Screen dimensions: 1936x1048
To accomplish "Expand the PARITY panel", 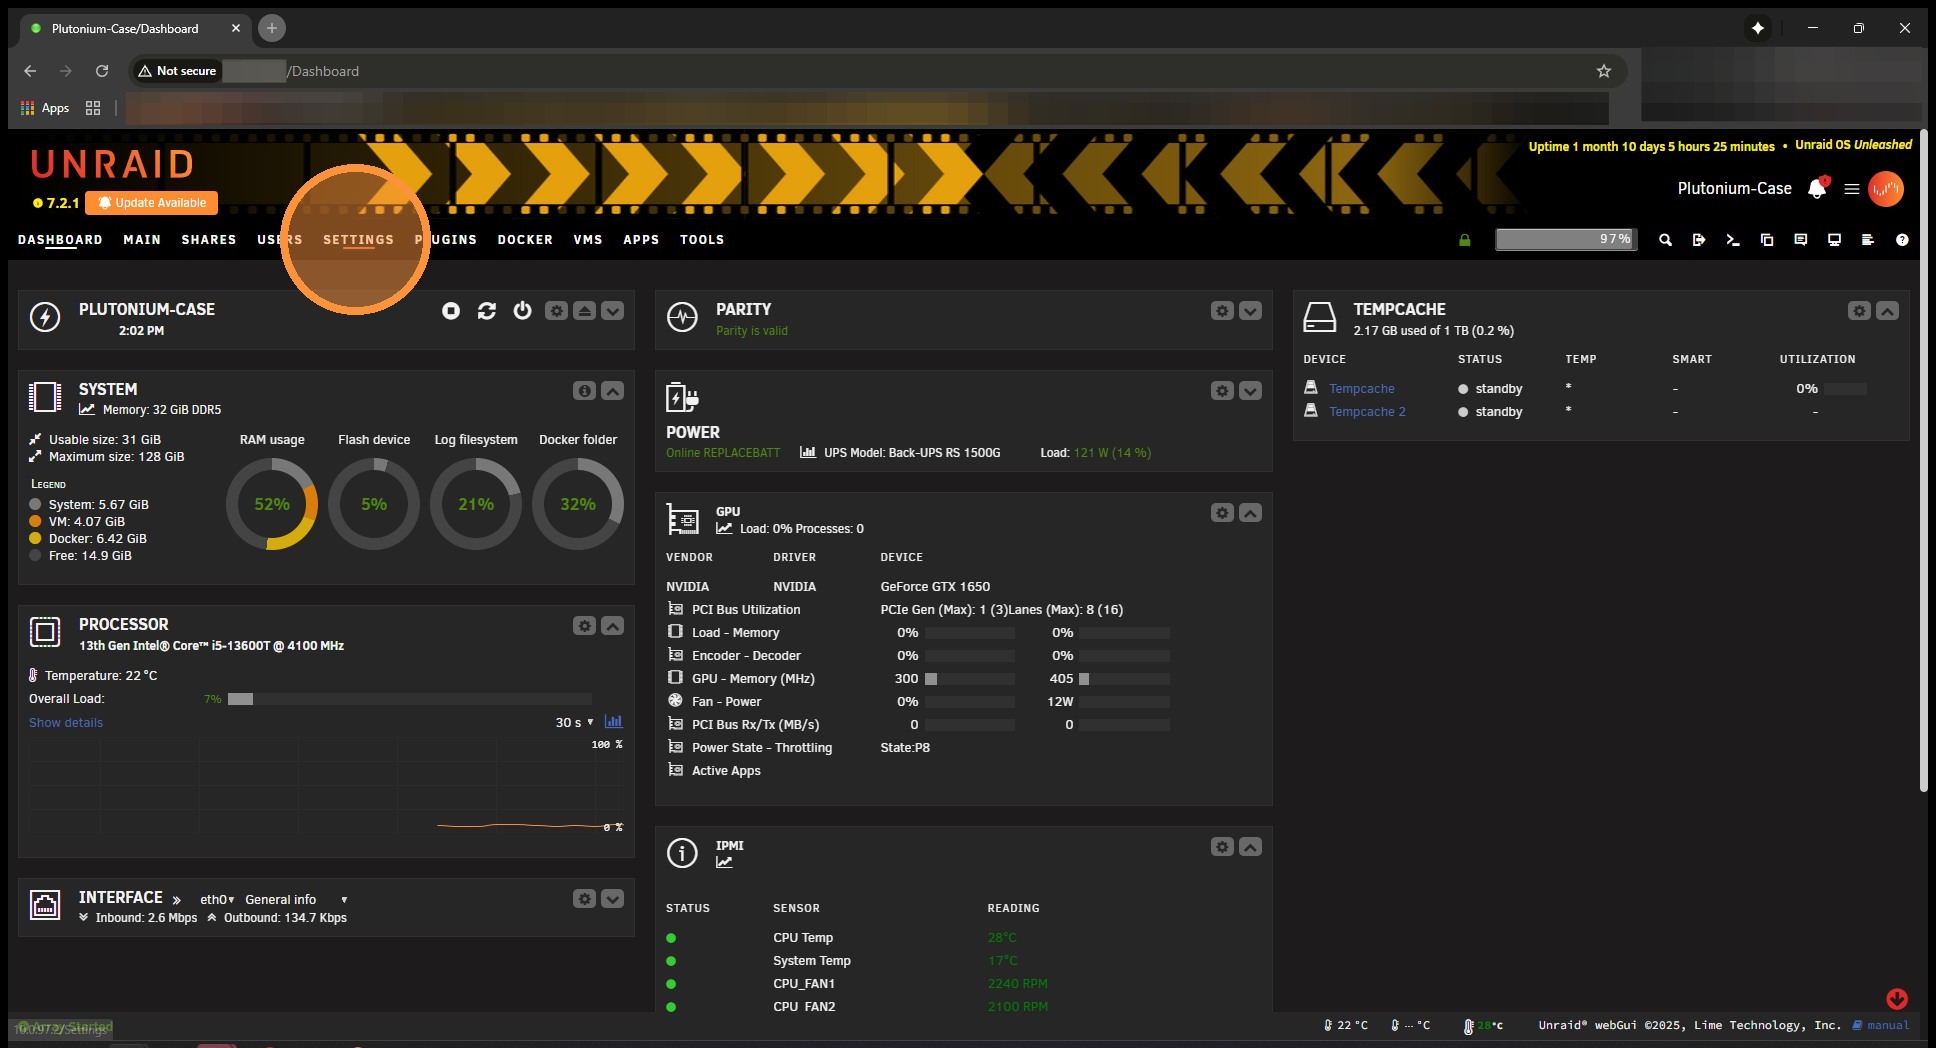I will click(1250, 311).
